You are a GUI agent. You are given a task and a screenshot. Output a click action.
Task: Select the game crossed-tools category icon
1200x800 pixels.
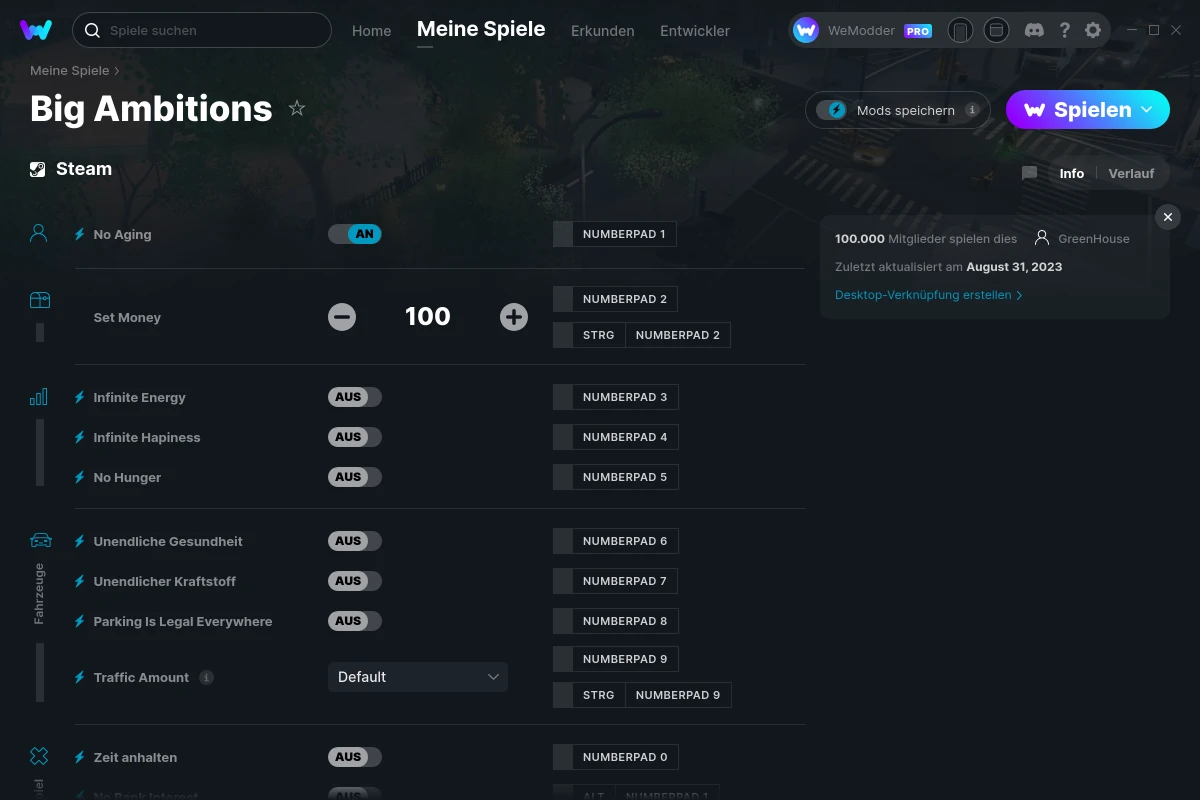point(39,756)
